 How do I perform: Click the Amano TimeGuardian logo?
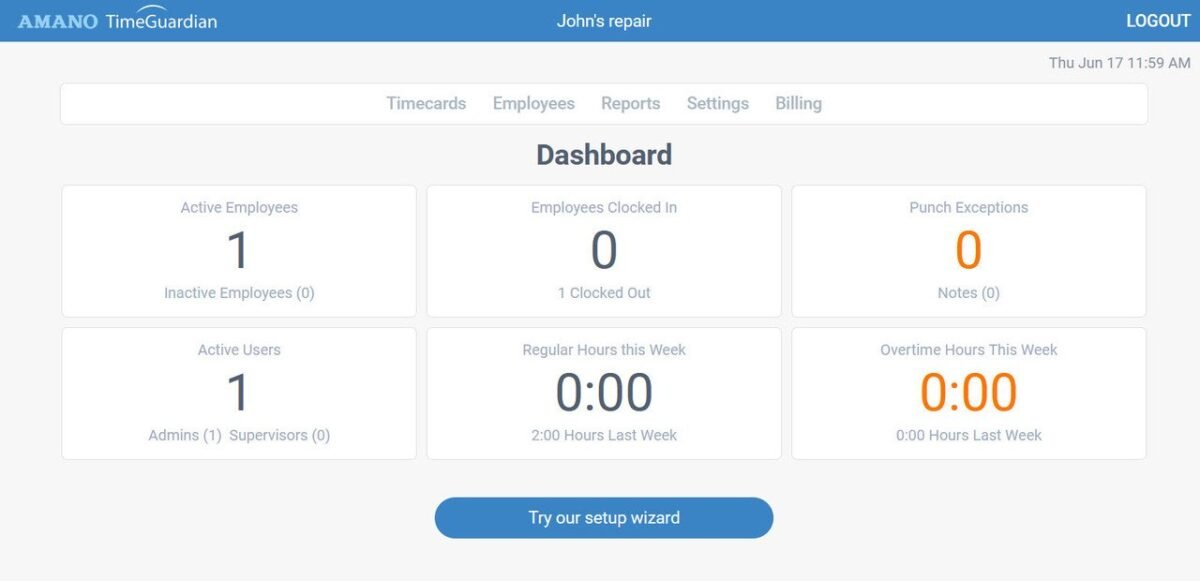click(x=117, y=21)
